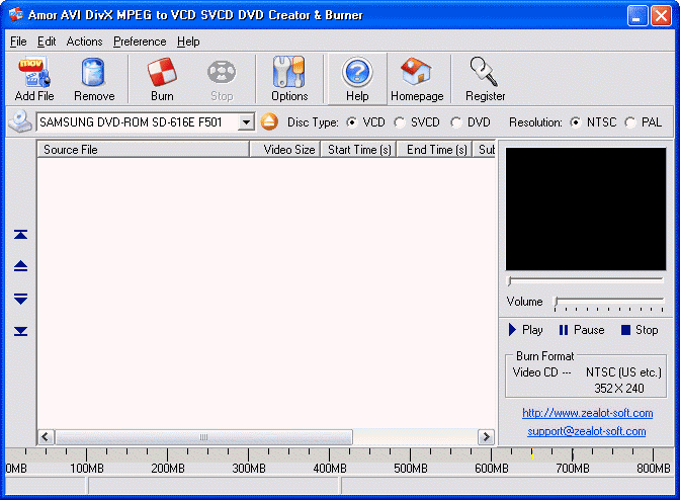Open the zealot-soft.com website link
This screenshot has height=500, width=680.
point(588,413)
